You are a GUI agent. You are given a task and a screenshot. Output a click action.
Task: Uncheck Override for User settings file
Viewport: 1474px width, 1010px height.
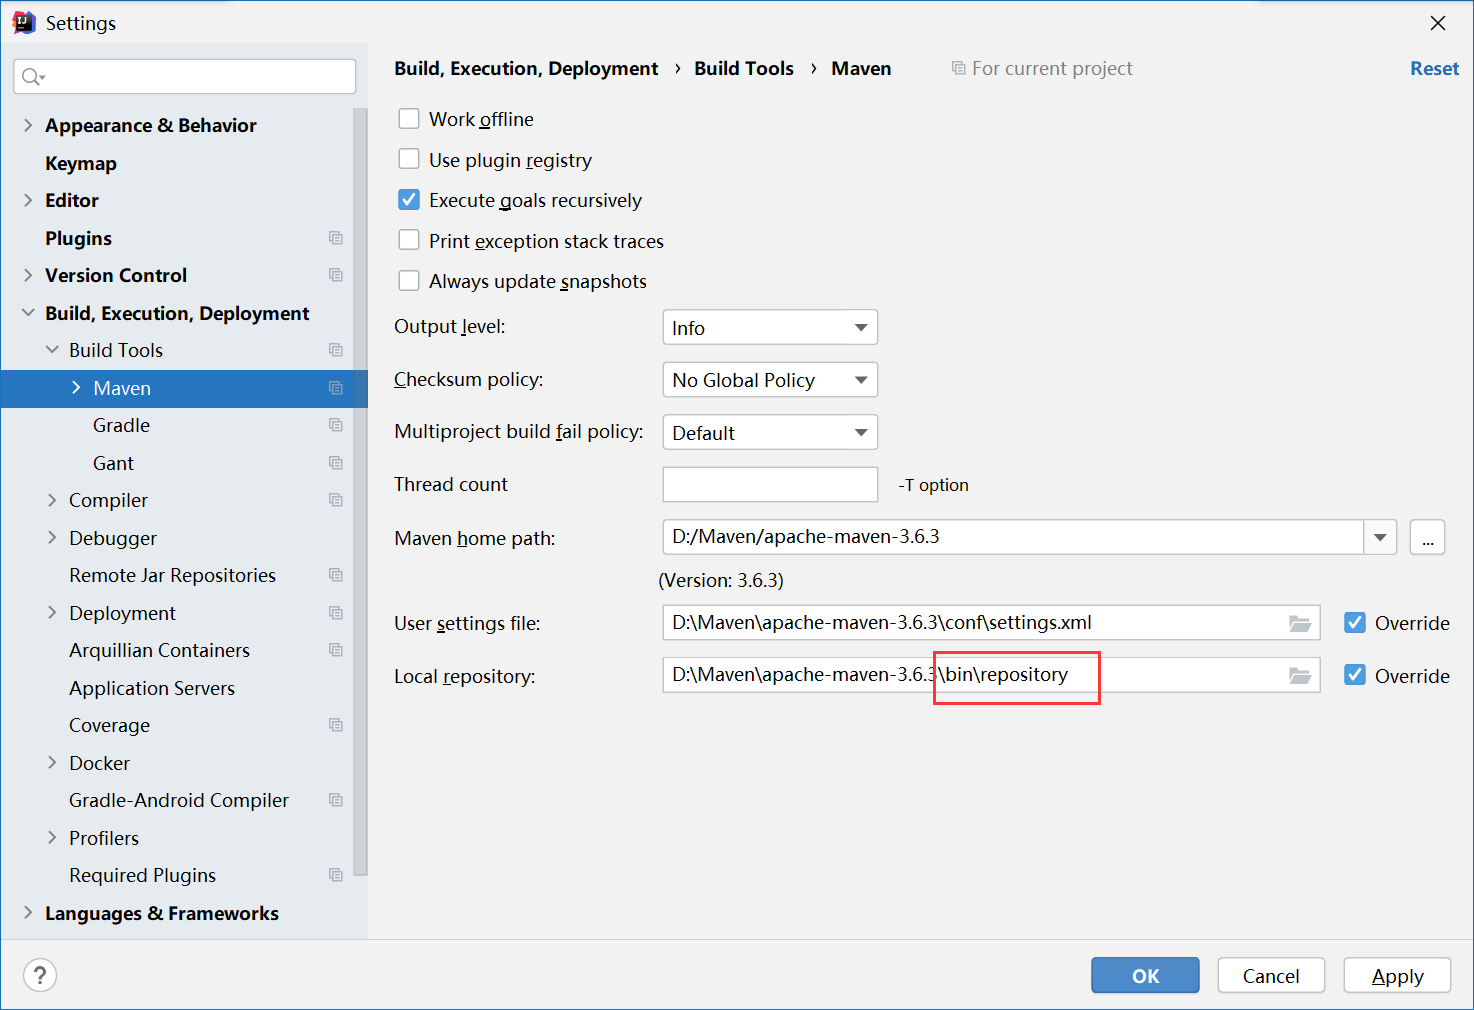pos(1355,623)
